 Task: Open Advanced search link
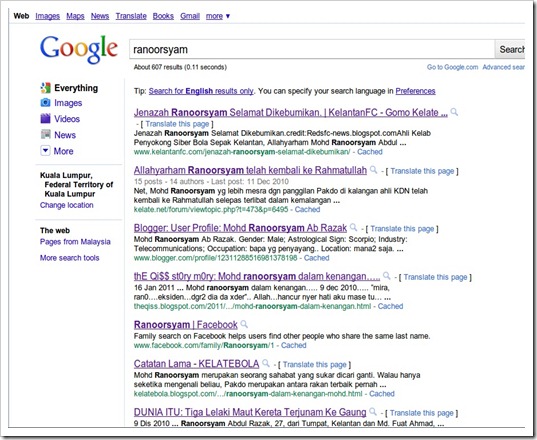pyautogui.click(x=503, y=67)
